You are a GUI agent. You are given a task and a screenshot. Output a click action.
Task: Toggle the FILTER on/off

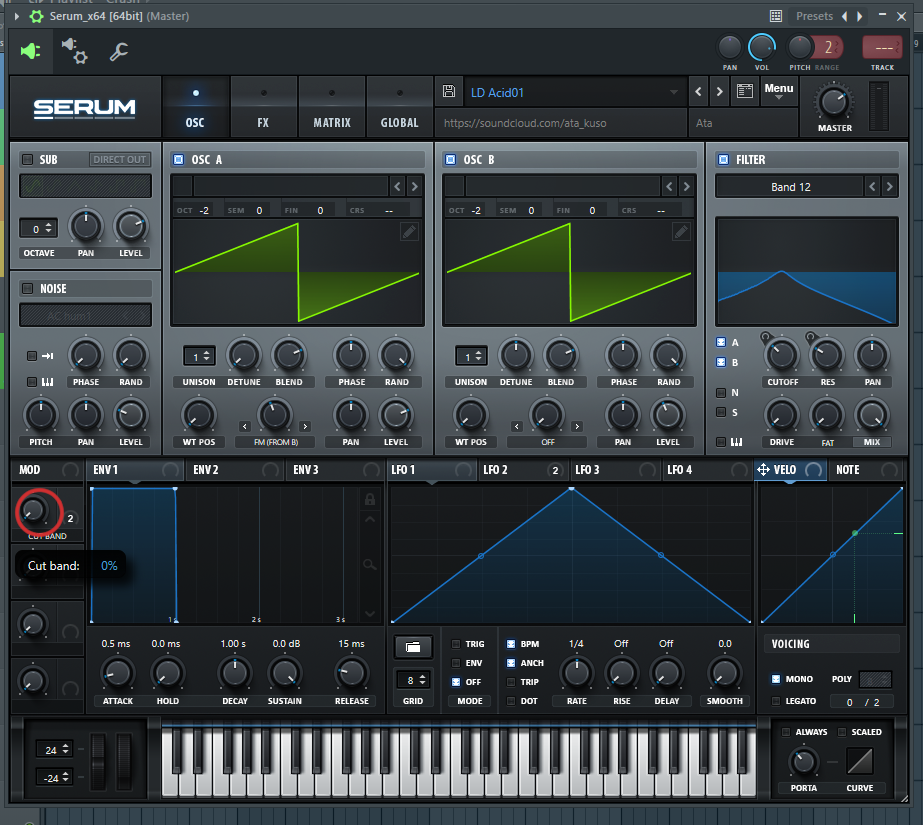point(723,159)
